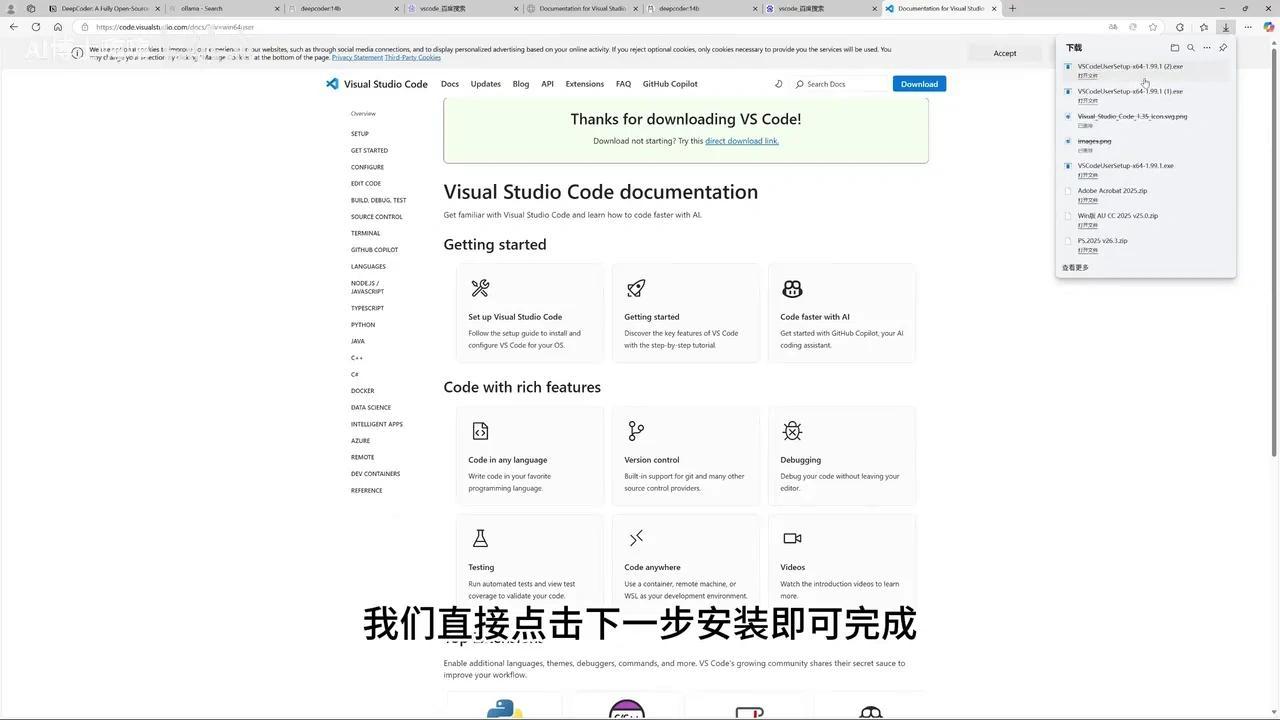Pin the downloads panel
1280x720 pixels.
1223,47
